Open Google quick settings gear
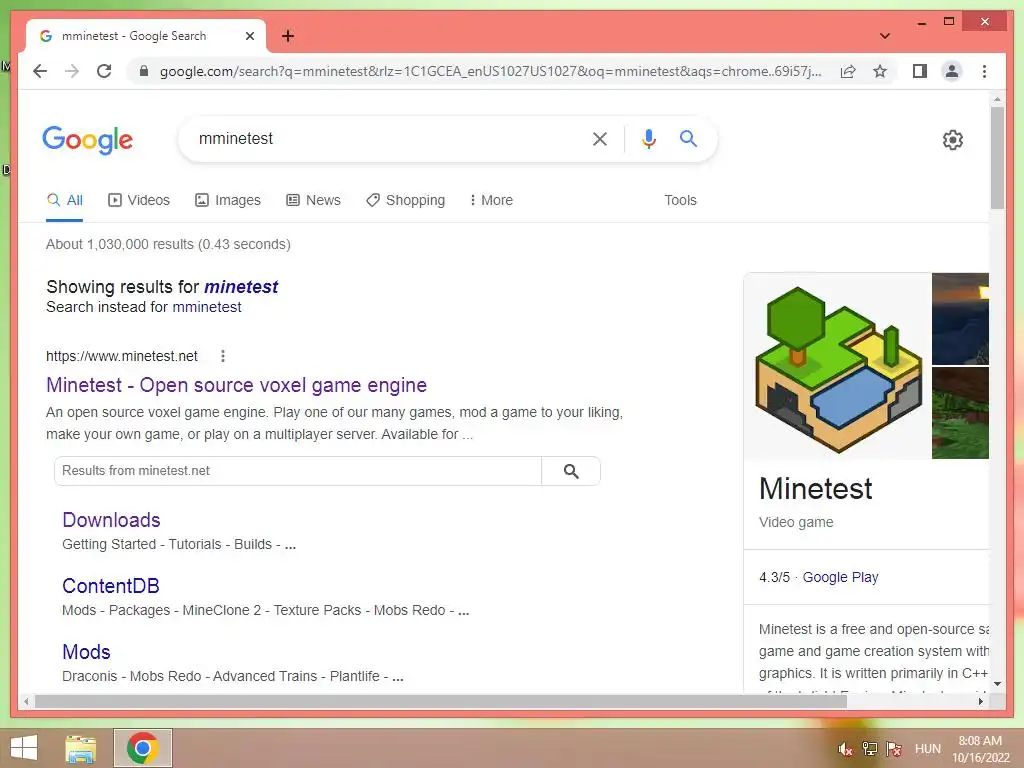Screen dimensions: 1024x768 click(953, 139)
